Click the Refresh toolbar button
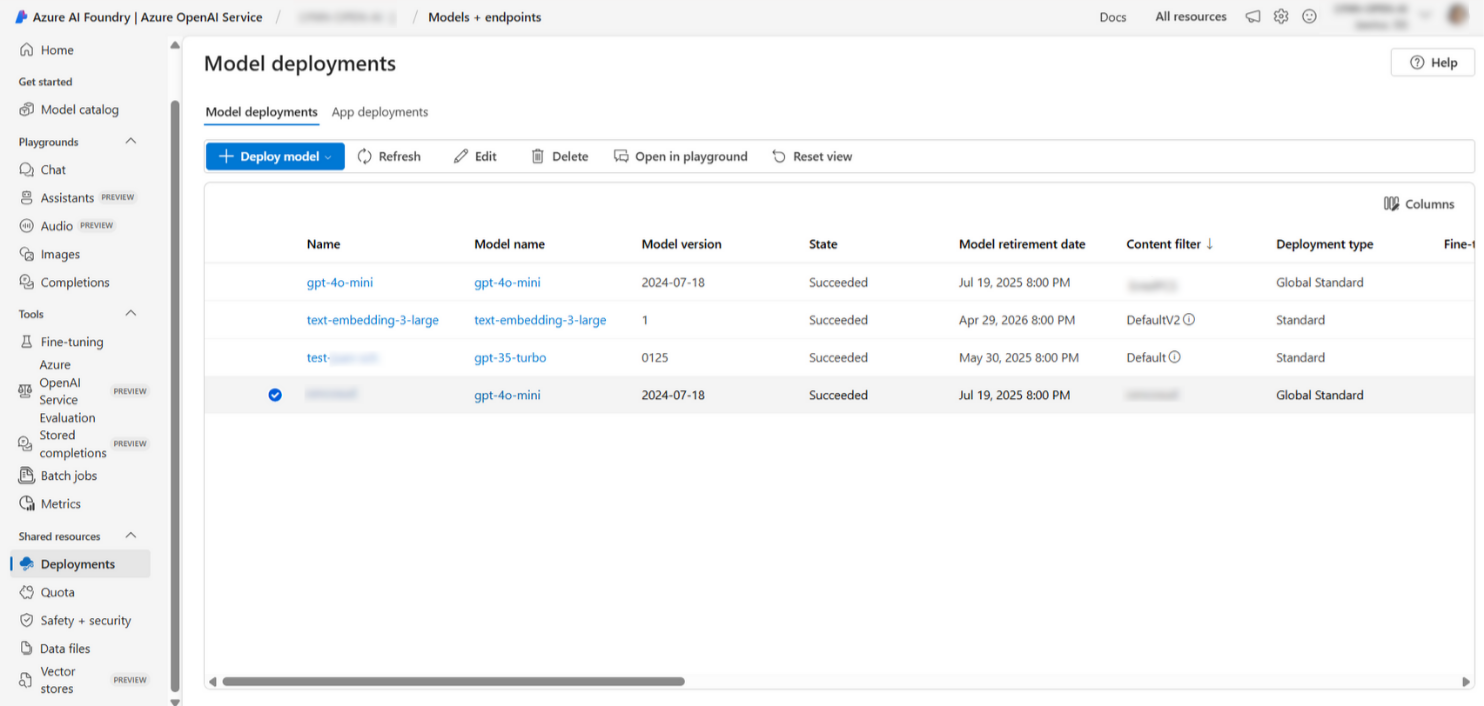Image resolution: width=1484 pixels, height=706 pixels. click(389, 157)
